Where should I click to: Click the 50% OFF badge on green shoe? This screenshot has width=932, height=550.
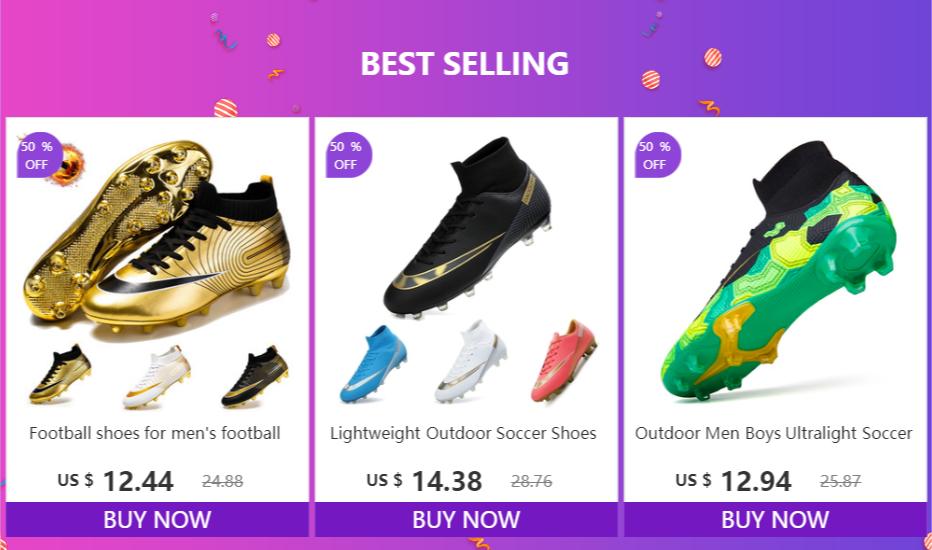(658, 155)
